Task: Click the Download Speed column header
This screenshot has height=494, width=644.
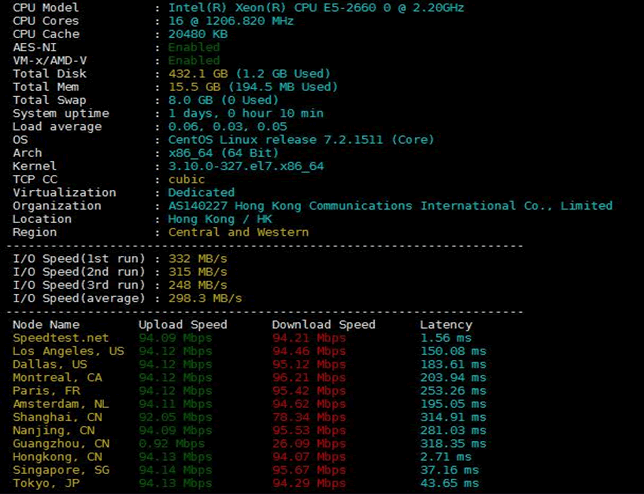Action: pos(324,324)
